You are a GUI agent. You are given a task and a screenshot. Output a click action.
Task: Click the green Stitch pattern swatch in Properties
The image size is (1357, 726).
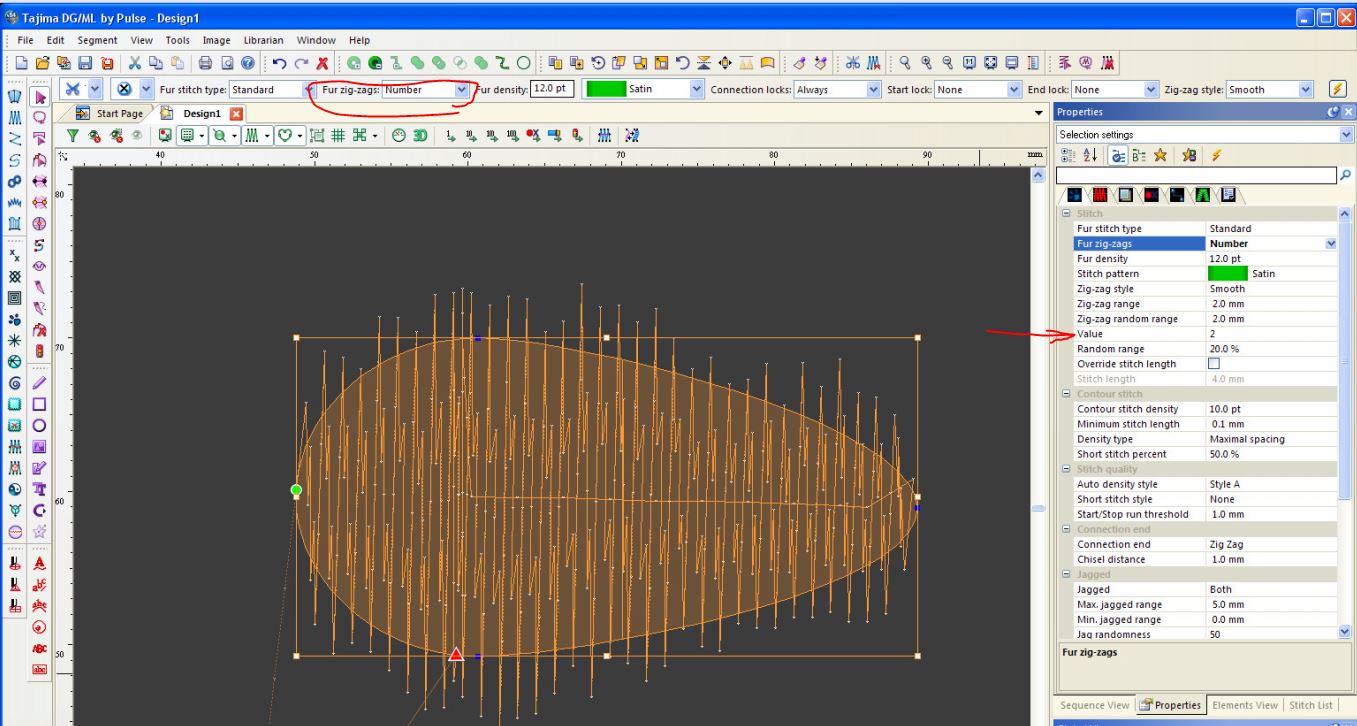(1228, 274)
